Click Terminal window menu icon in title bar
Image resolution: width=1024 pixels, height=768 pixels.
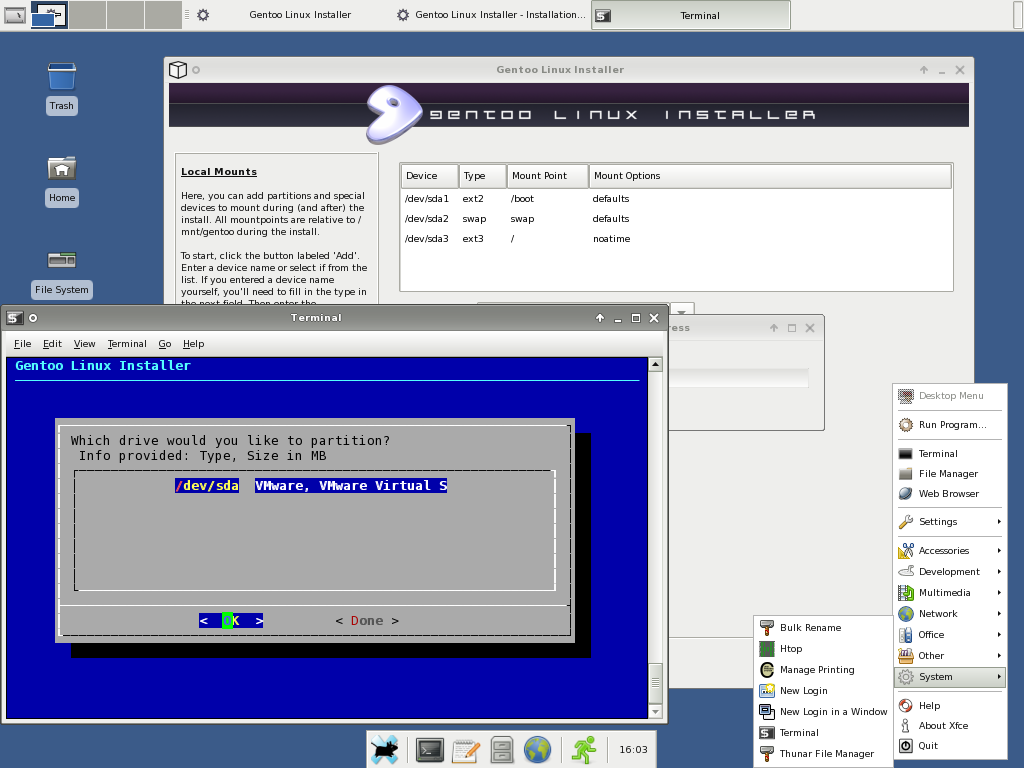coord(14,318)
